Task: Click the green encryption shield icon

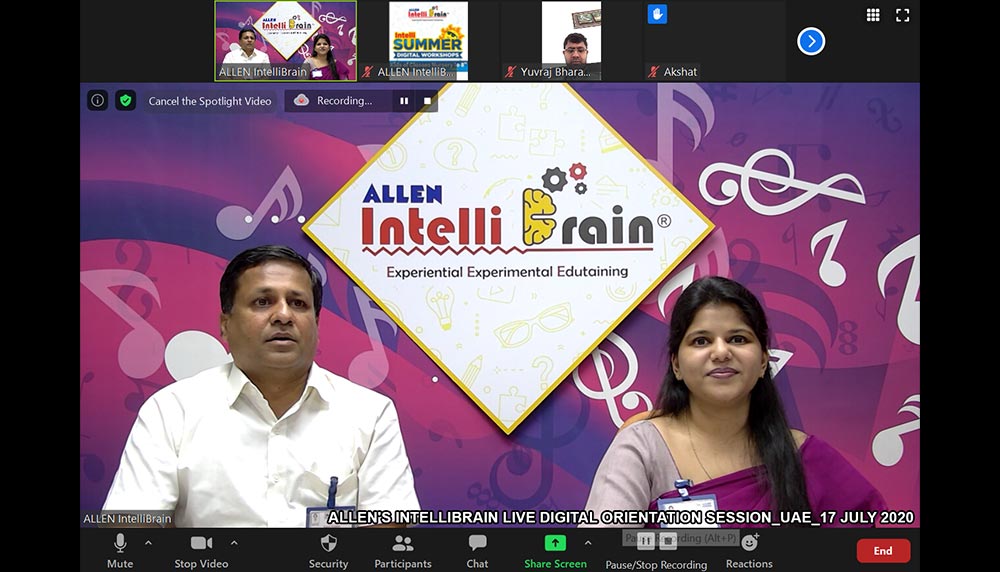Action: tap(126, 100)
